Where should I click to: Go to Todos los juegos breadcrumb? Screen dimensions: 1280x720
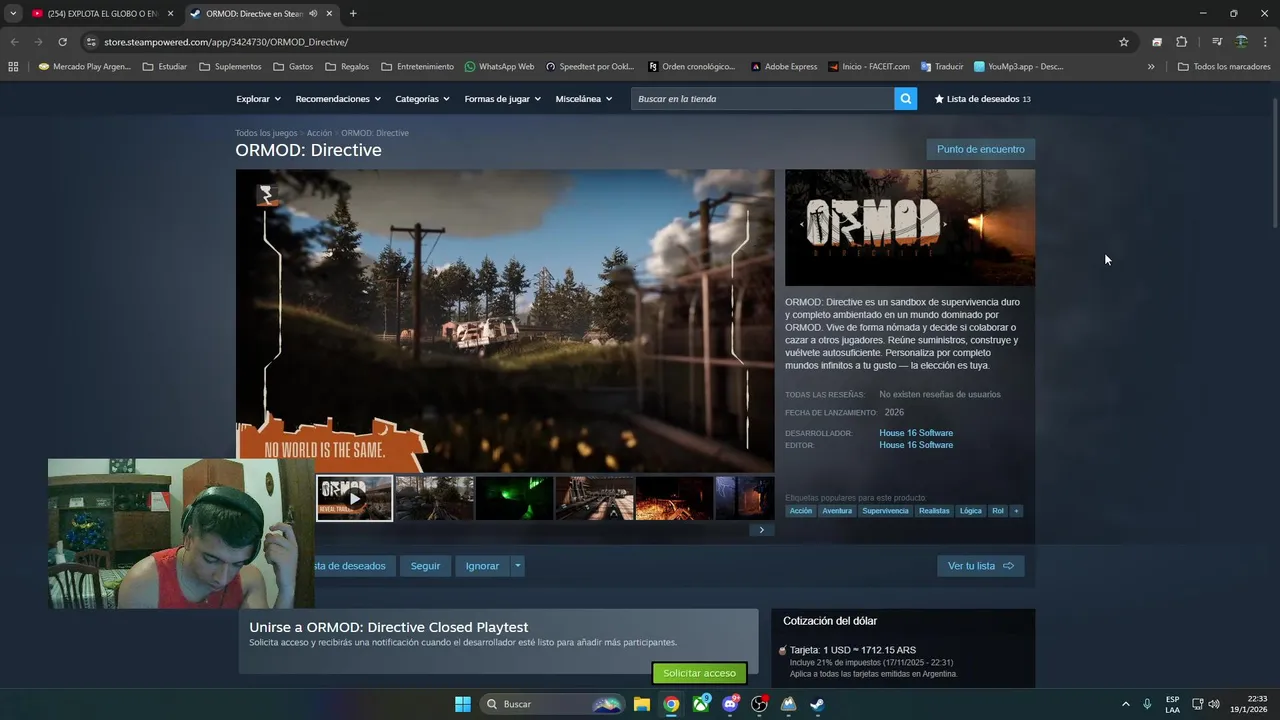[266, 133]
